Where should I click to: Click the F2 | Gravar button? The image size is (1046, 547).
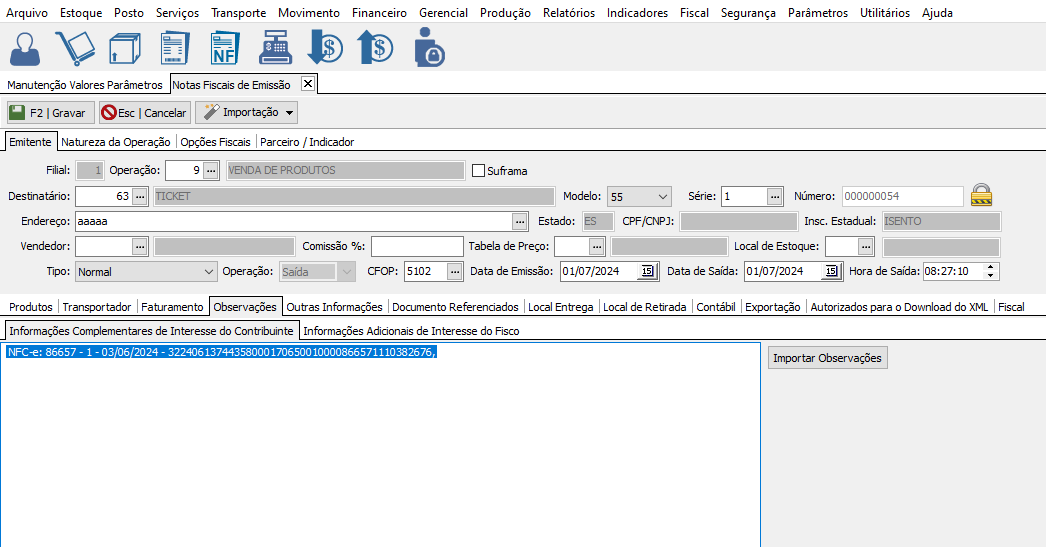pyautogui.click(x=50, y=113)
